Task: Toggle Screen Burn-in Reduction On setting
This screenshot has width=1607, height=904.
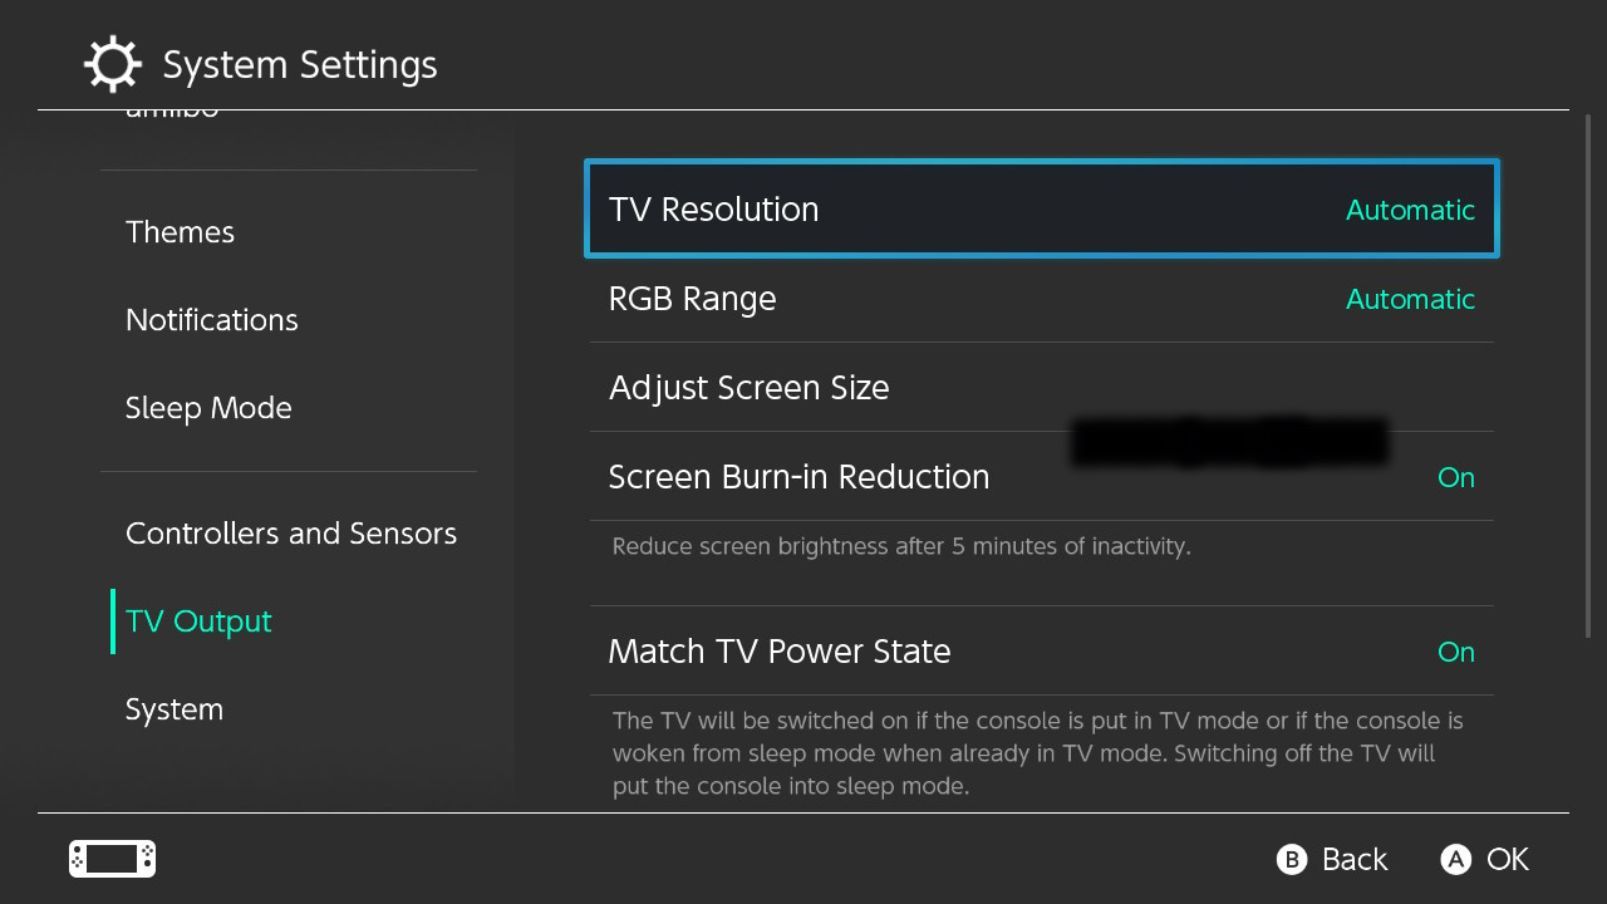Action: click(x=1455, y=478)
